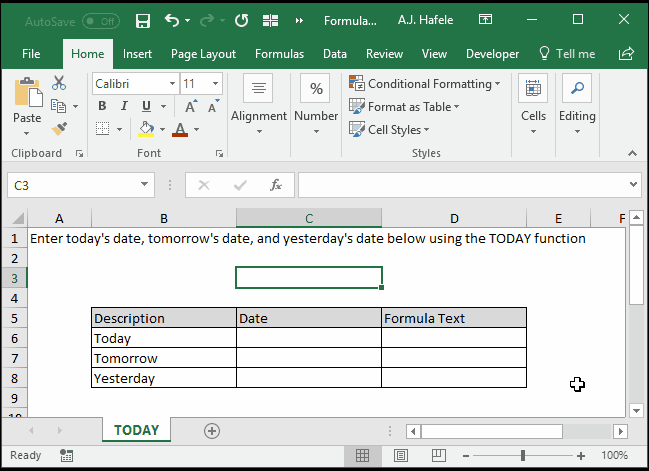Select all cells via corner triangle

coord(17,218)
